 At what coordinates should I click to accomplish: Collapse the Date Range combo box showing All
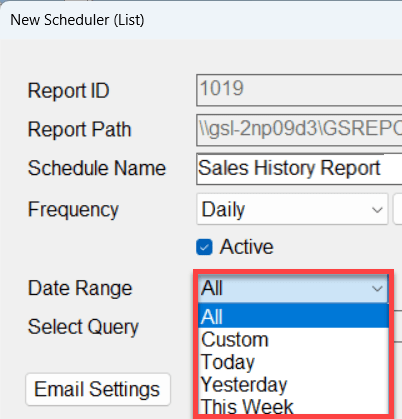pyautogui.click(x=293, y=288)
